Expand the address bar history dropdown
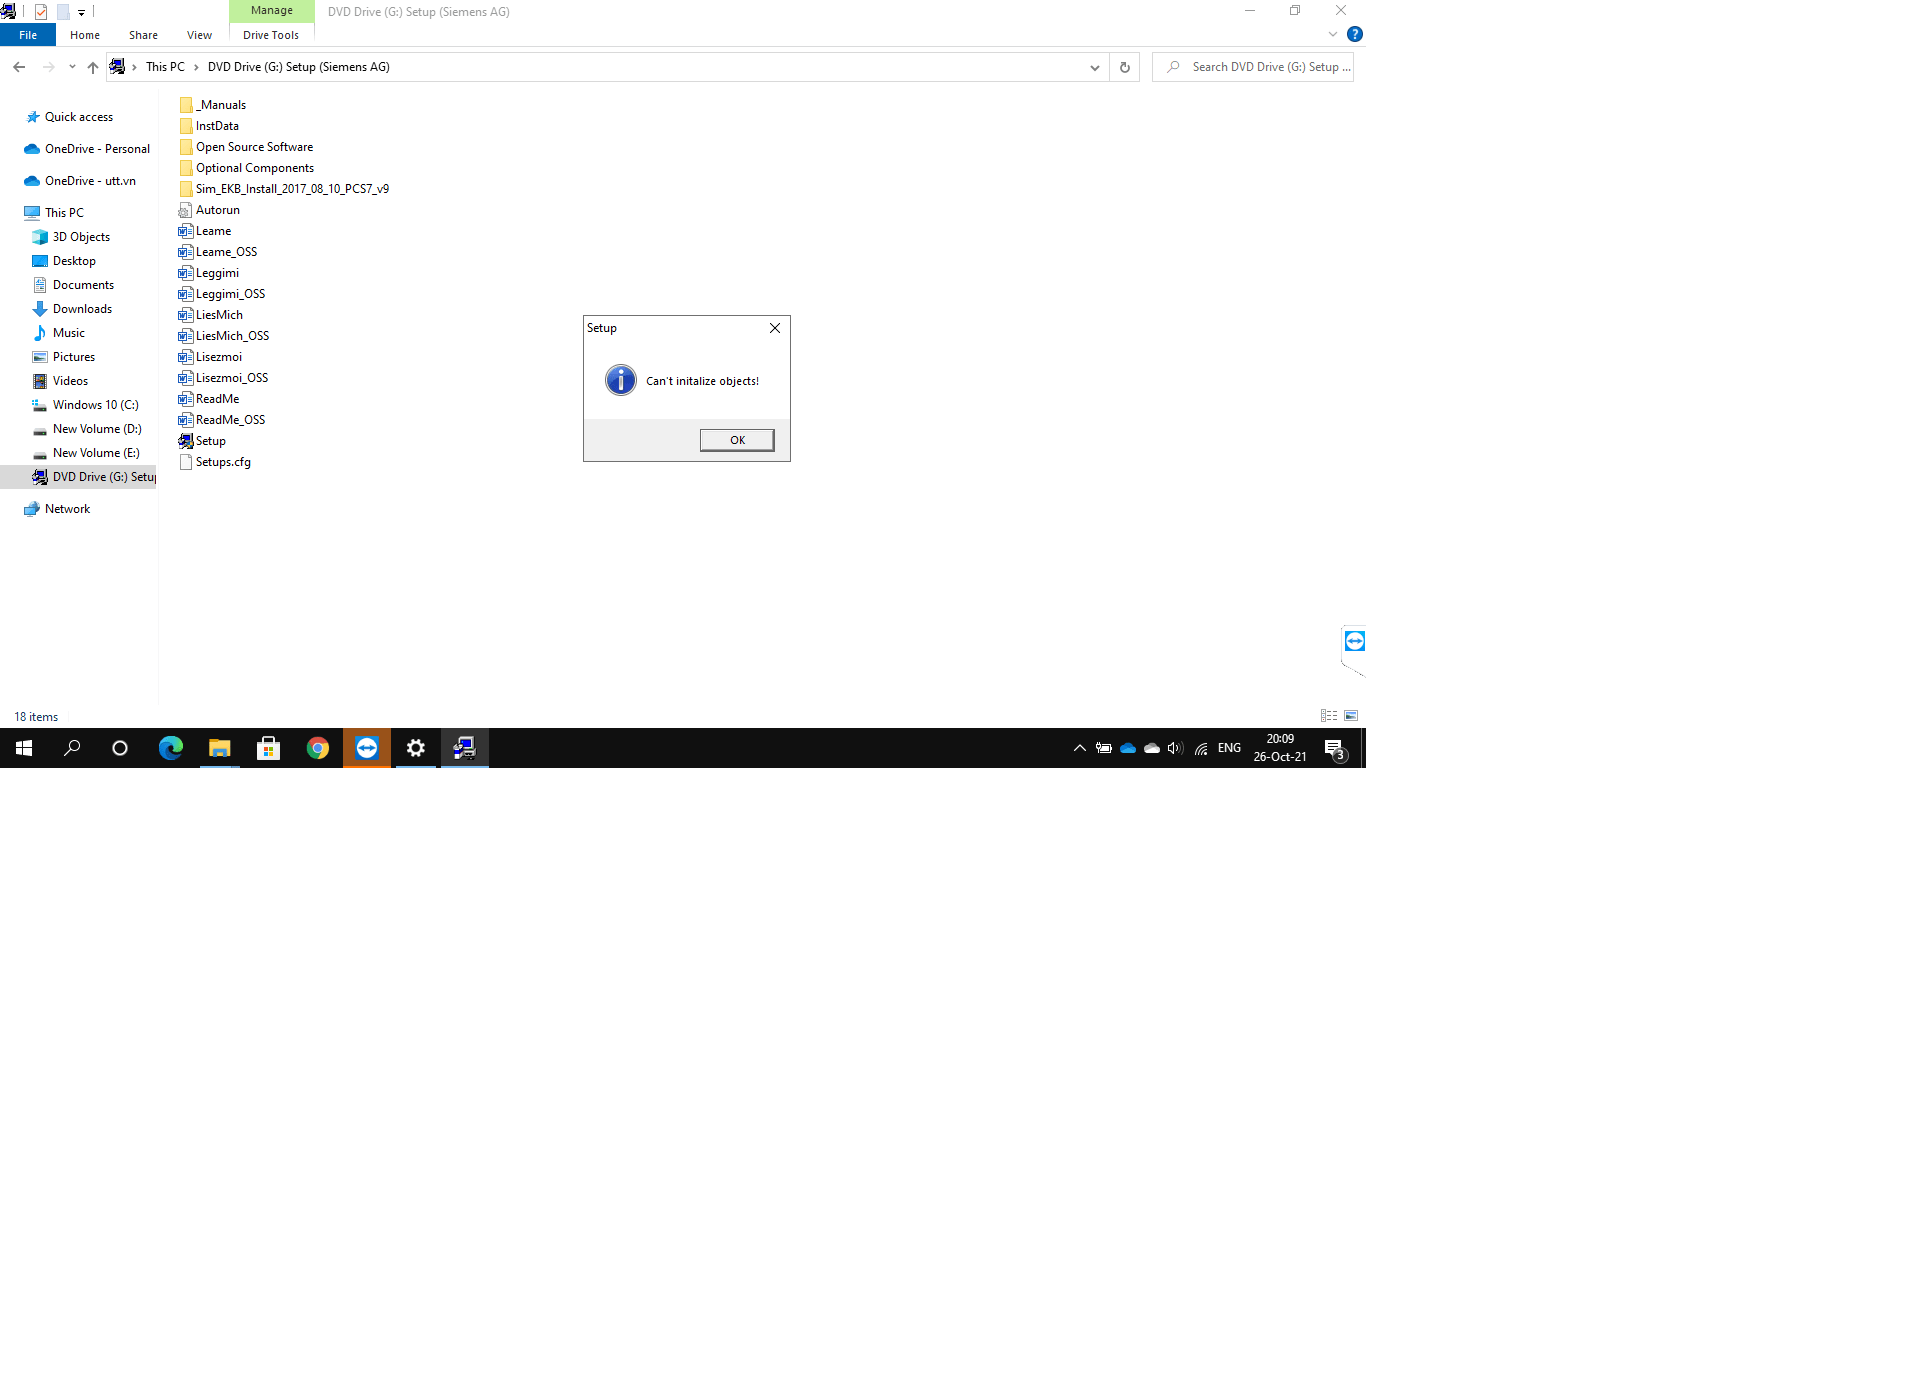 (x=1094, y=67)
